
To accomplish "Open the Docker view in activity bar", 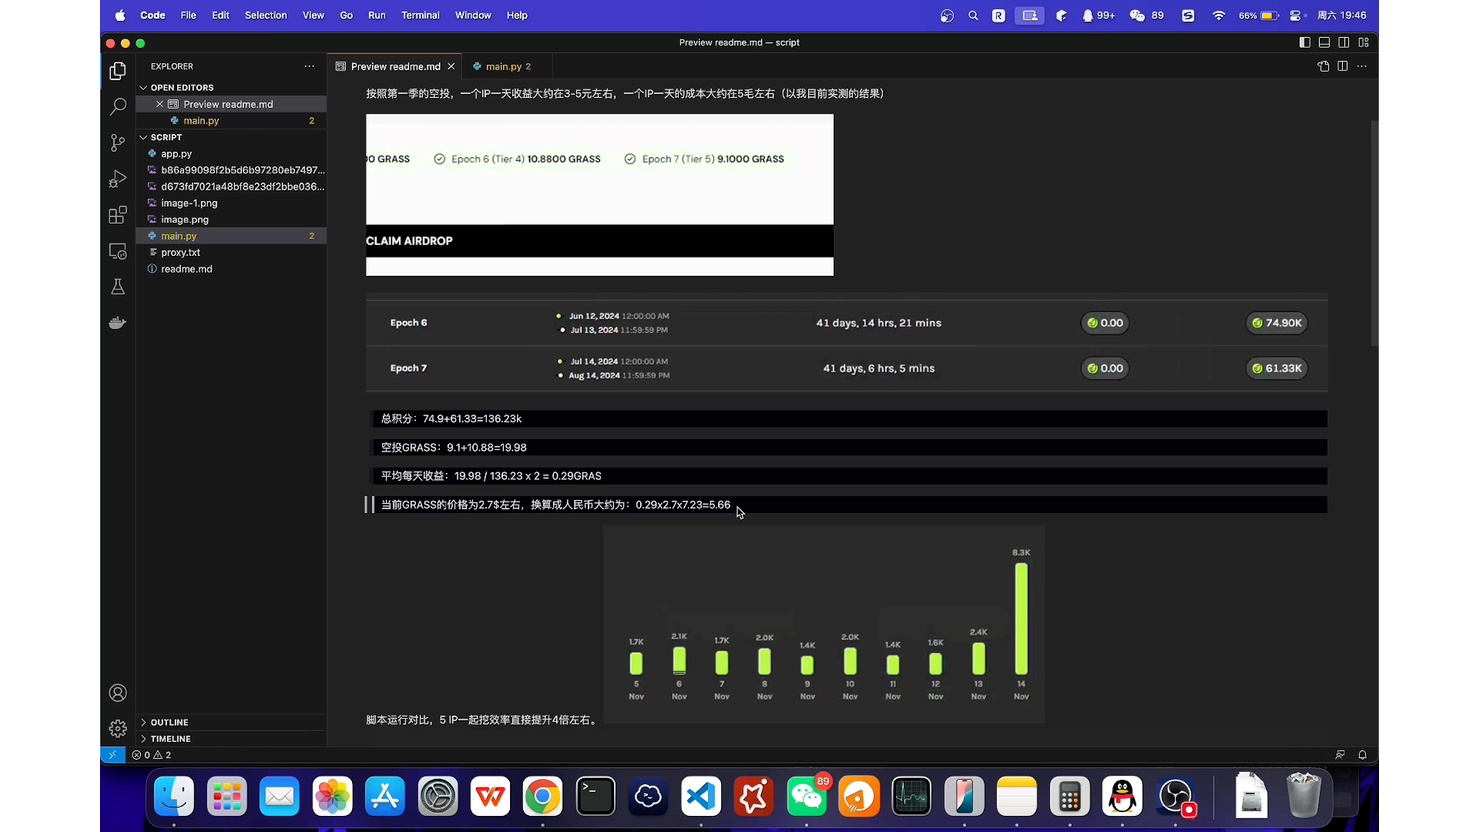I will [118, 322].
